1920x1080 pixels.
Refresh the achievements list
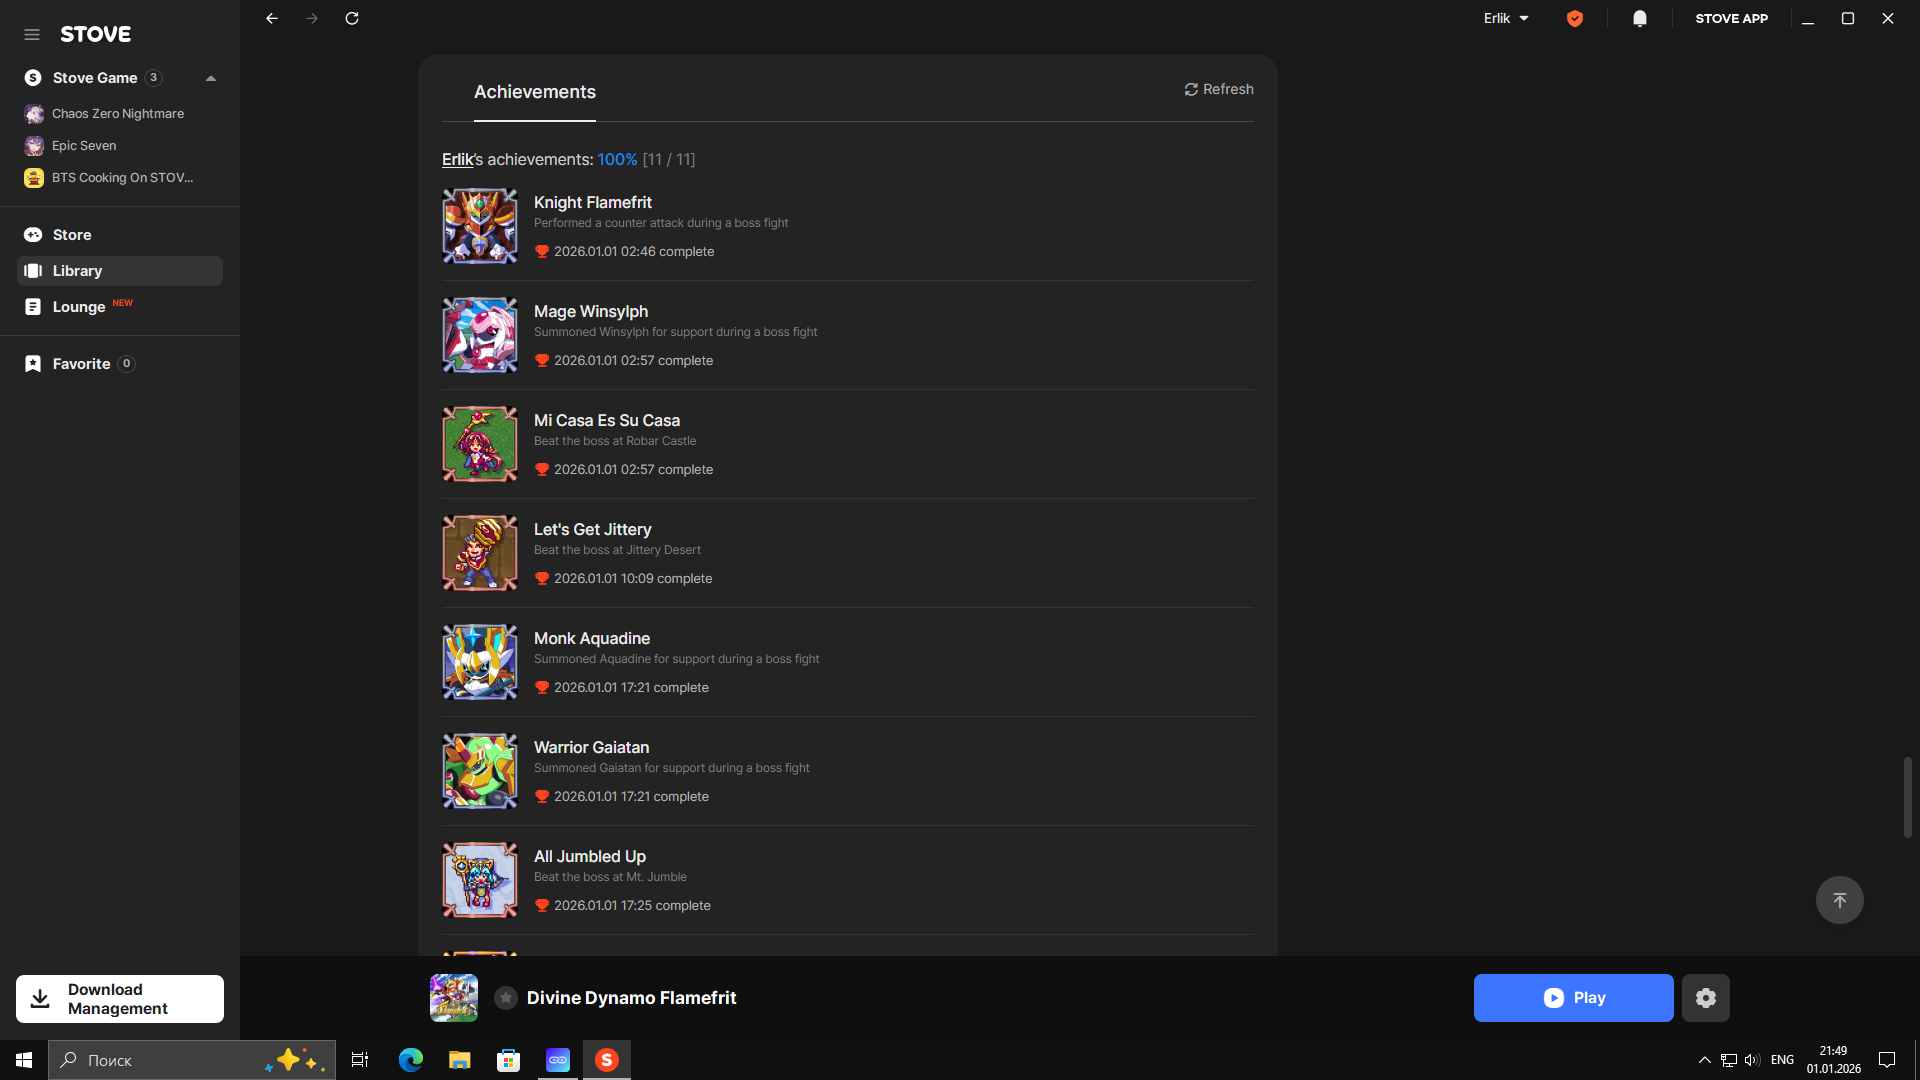[1218, 89]
